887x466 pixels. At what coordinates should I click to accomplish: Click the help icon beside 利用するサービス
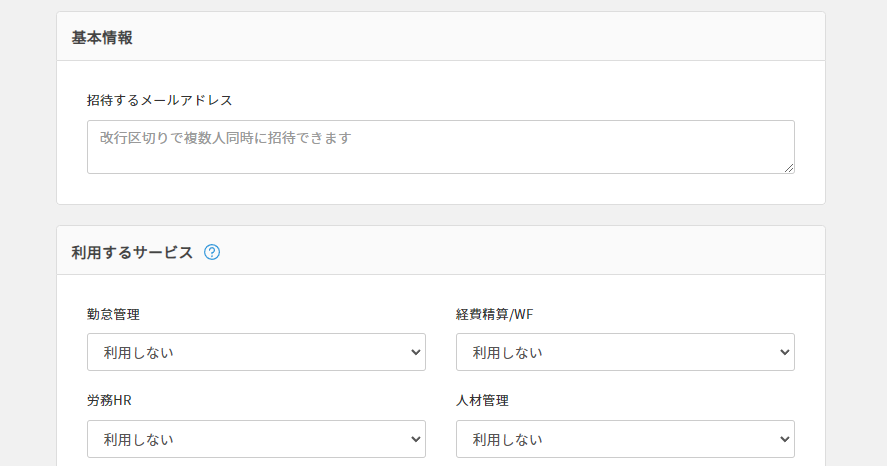212,252
